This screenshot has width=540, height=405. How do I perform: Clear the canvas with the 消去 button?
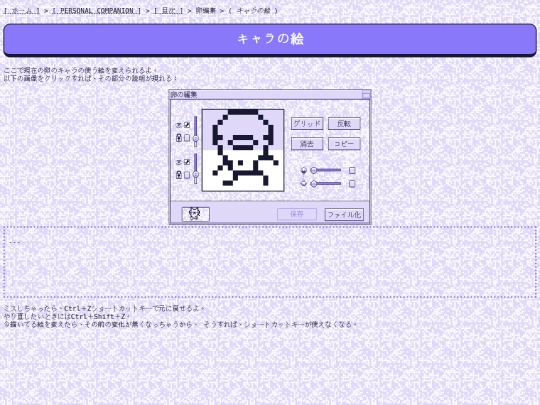tap(307, 144)
